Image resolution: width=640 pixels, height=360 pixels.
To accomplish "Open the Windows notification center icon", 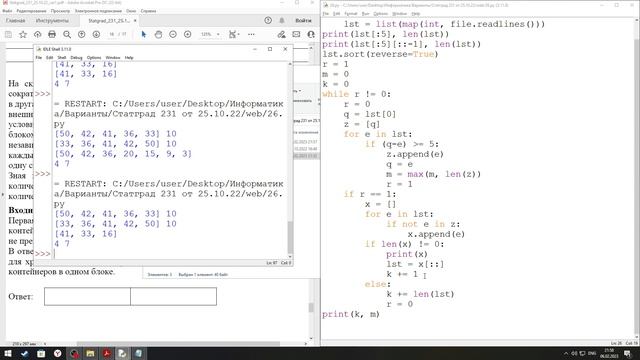I will click(628, 353).
